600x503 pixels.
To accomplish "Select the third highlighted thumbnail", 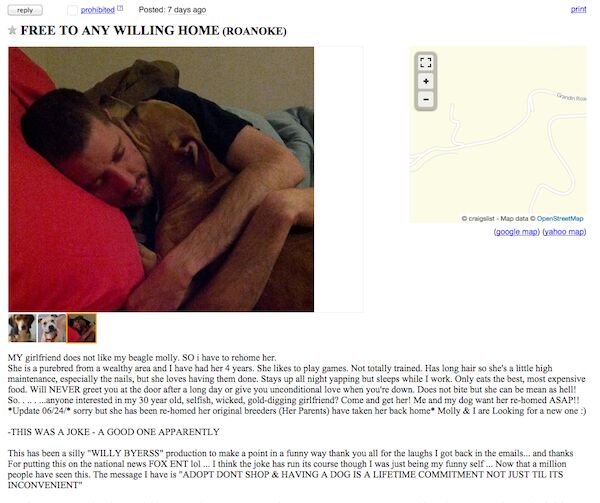I will pos(82,328).
